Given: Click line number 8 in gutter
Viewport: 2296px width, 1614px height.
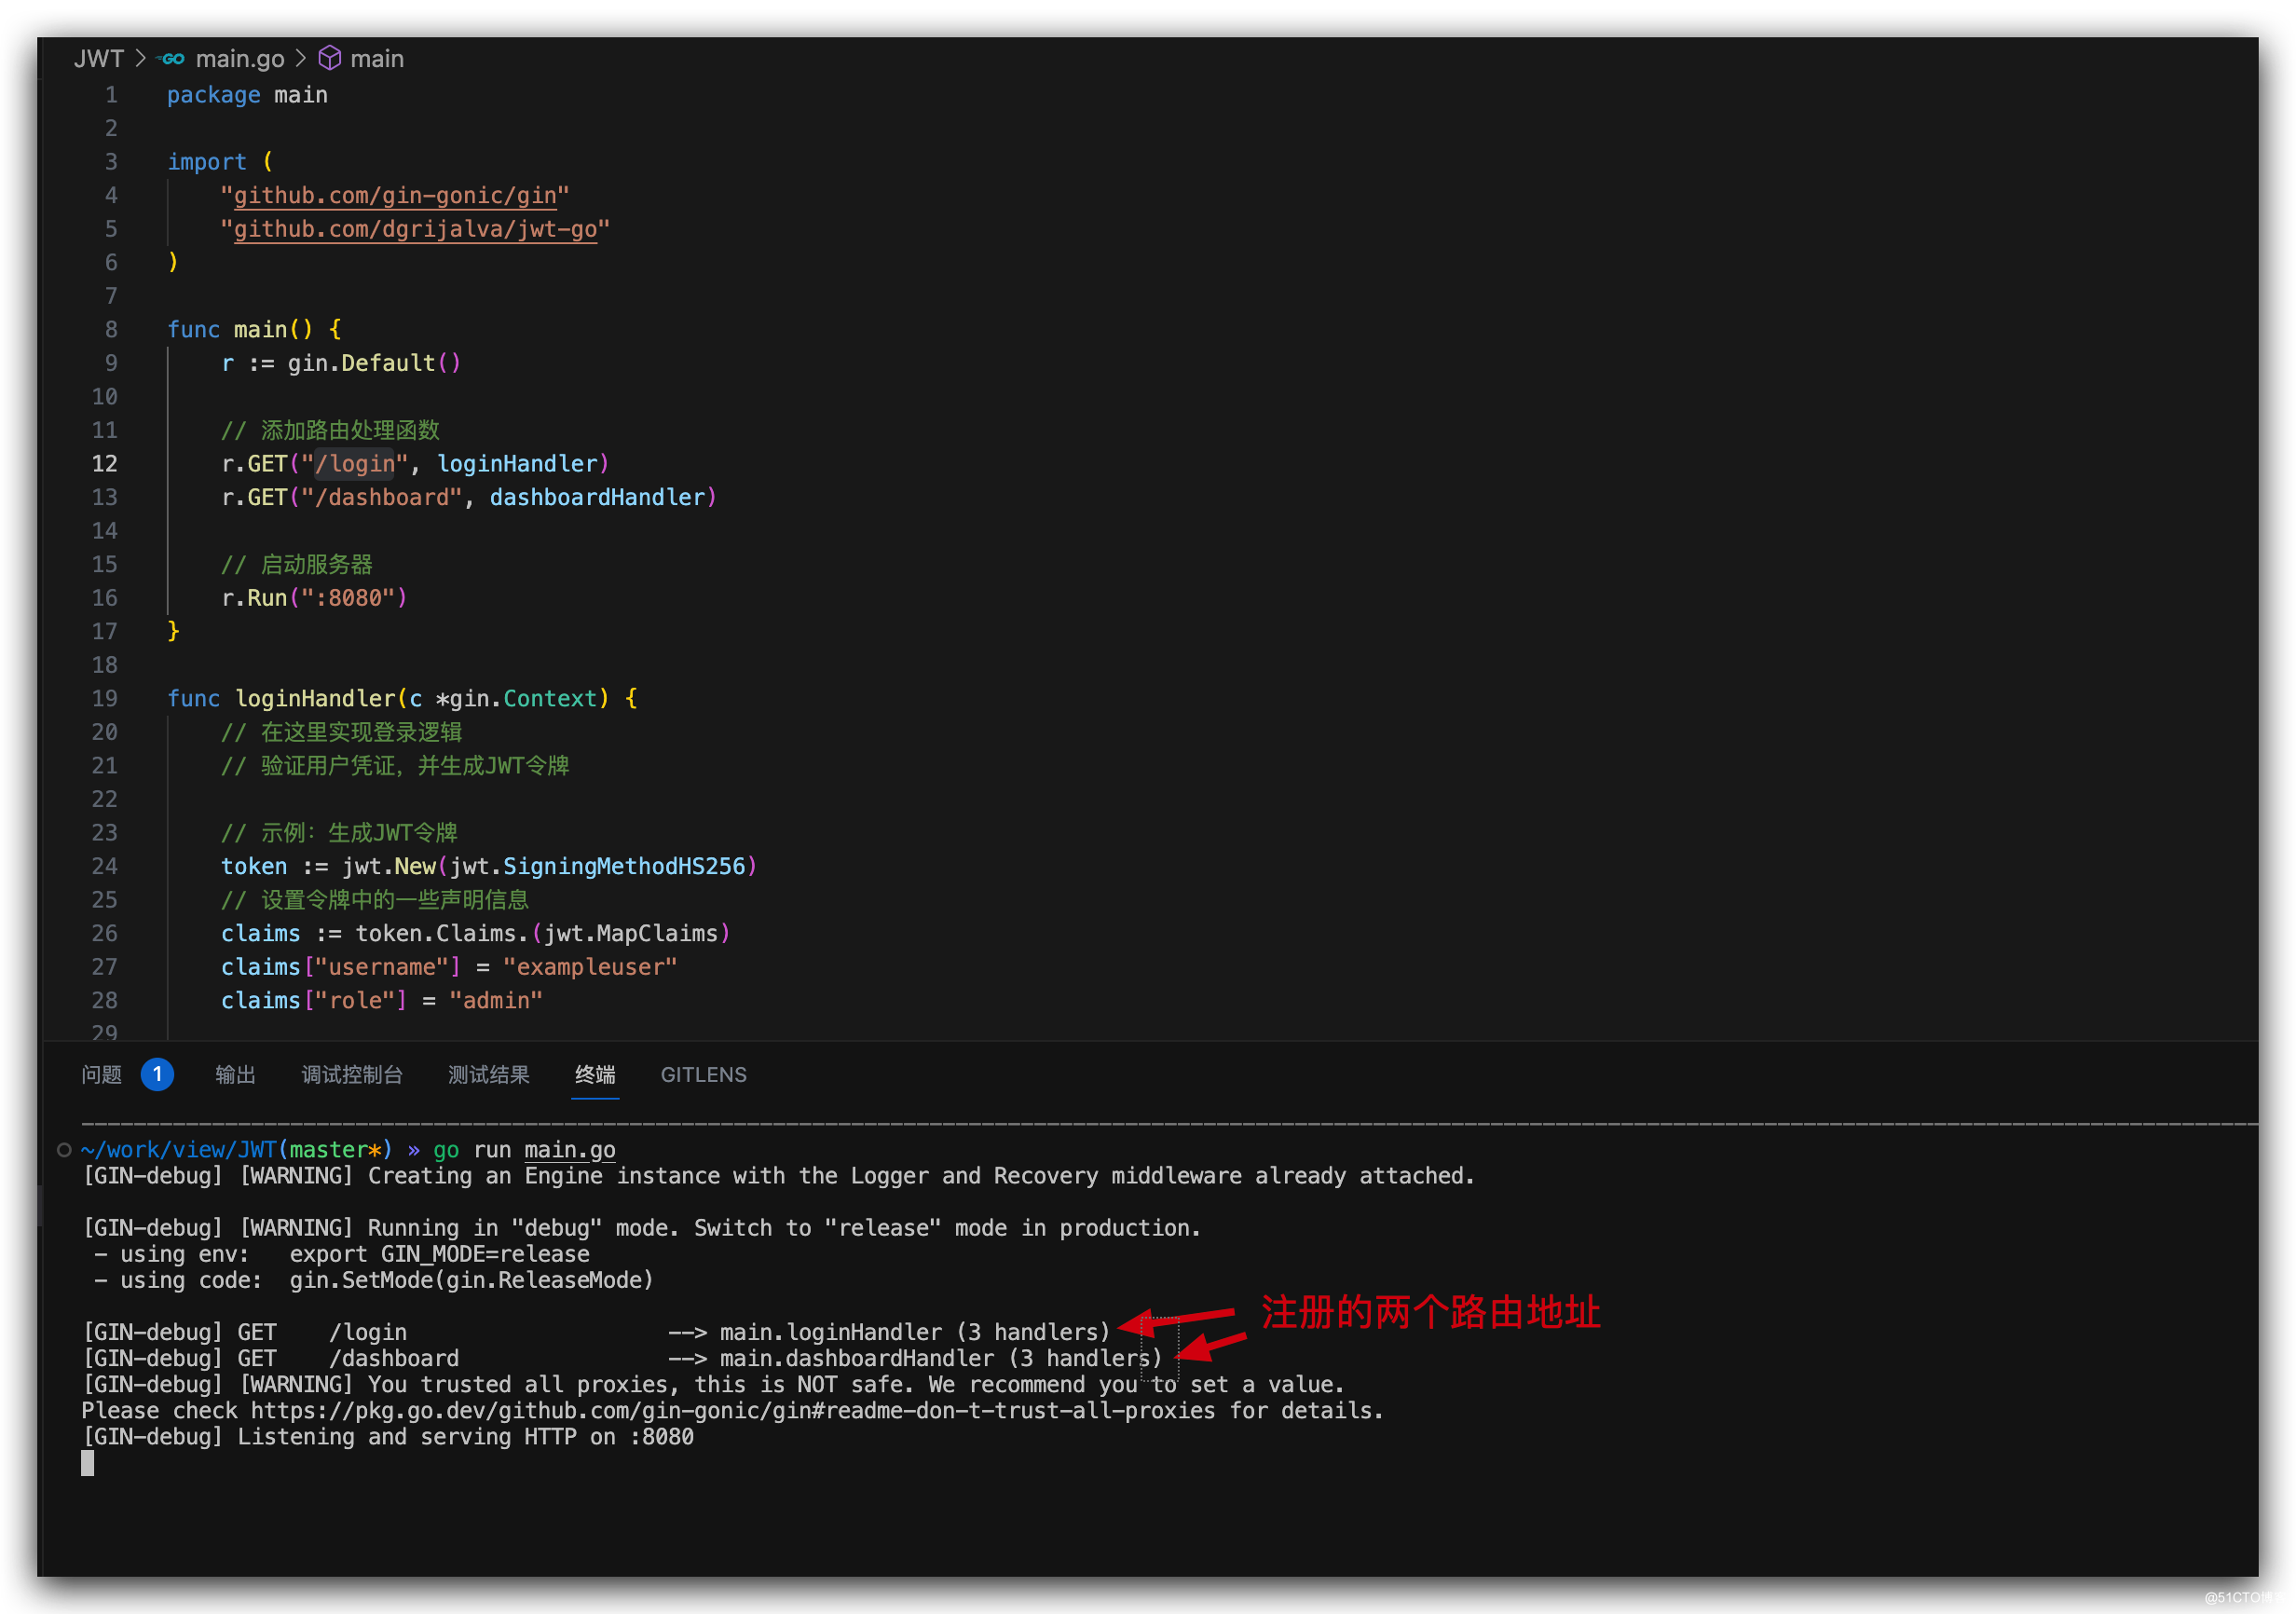Looking at the screenshot, I should click(111, 330).
